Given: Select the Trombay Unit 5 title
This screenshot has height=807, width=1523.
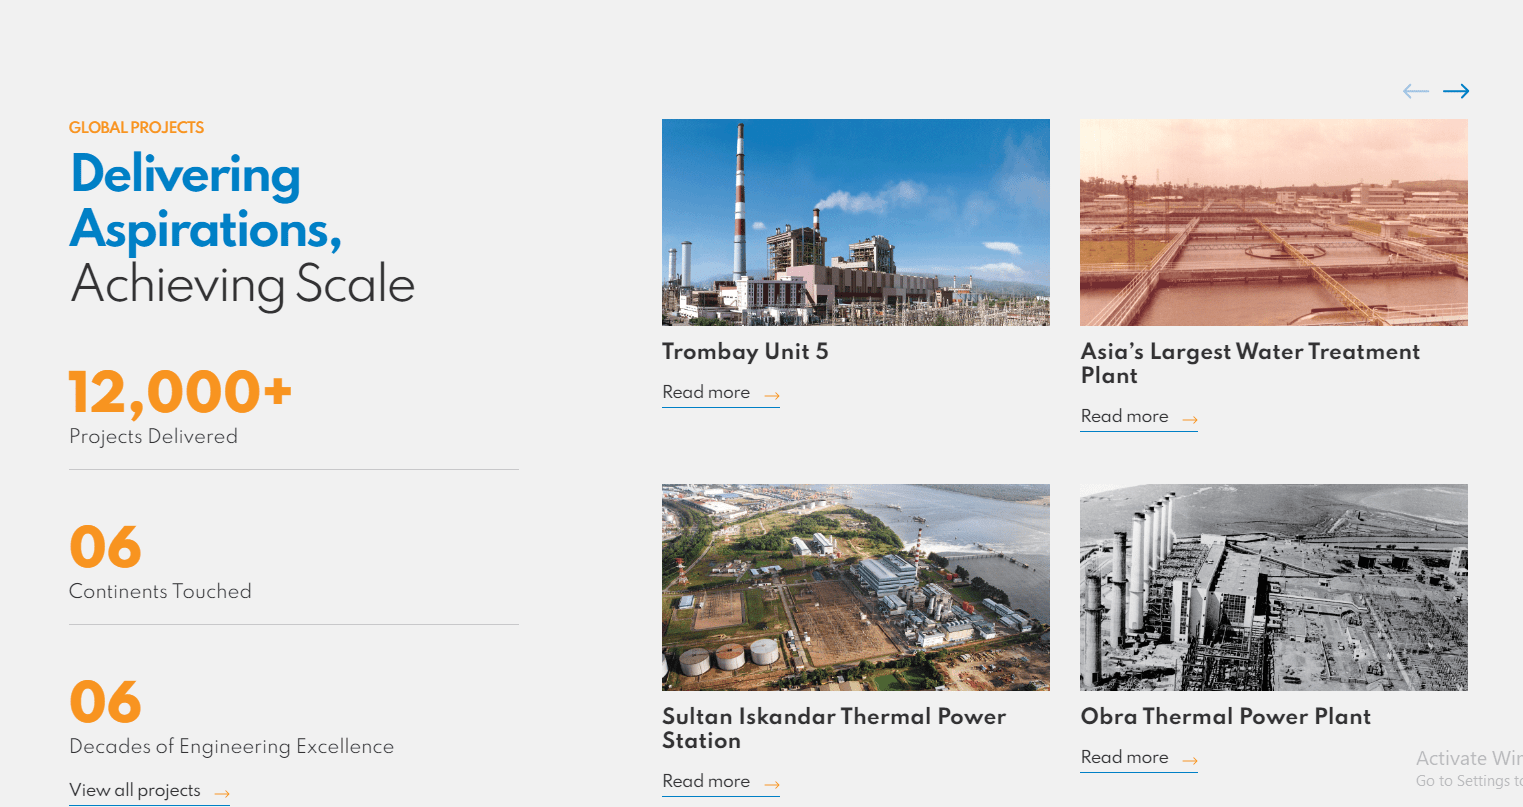Looking at the screenshot, I should [x=745, y=352].
